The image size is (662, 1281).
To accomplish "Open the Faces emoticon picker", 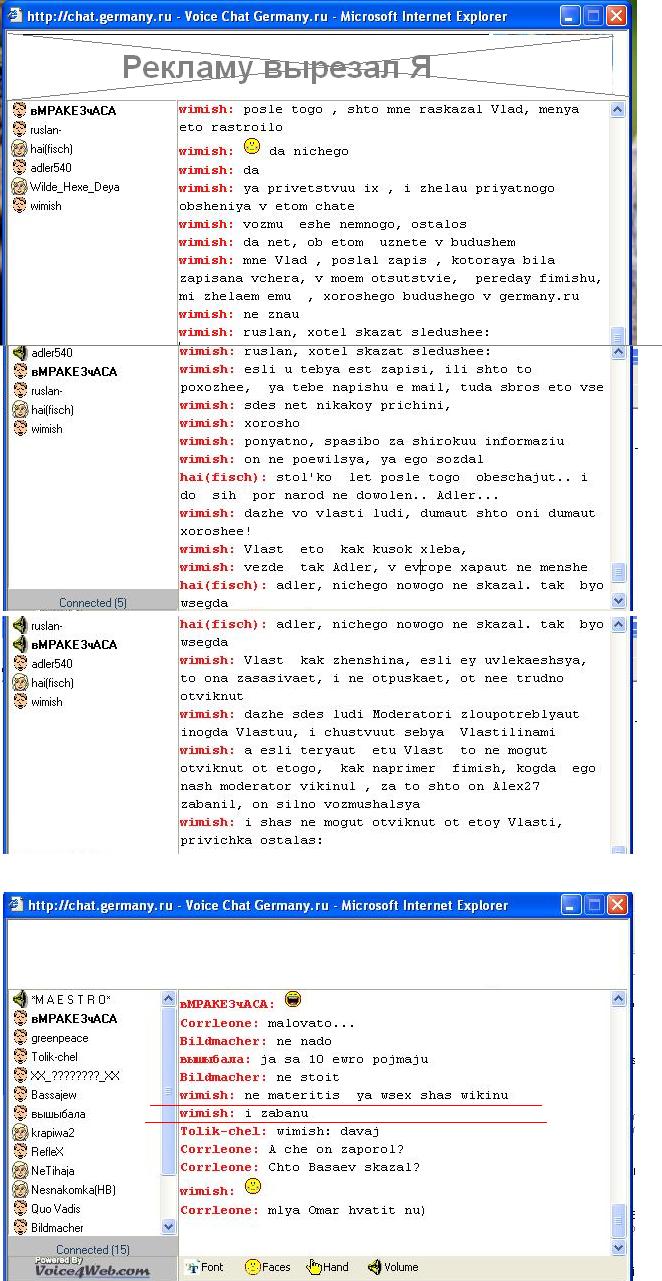I will 267,1267.
